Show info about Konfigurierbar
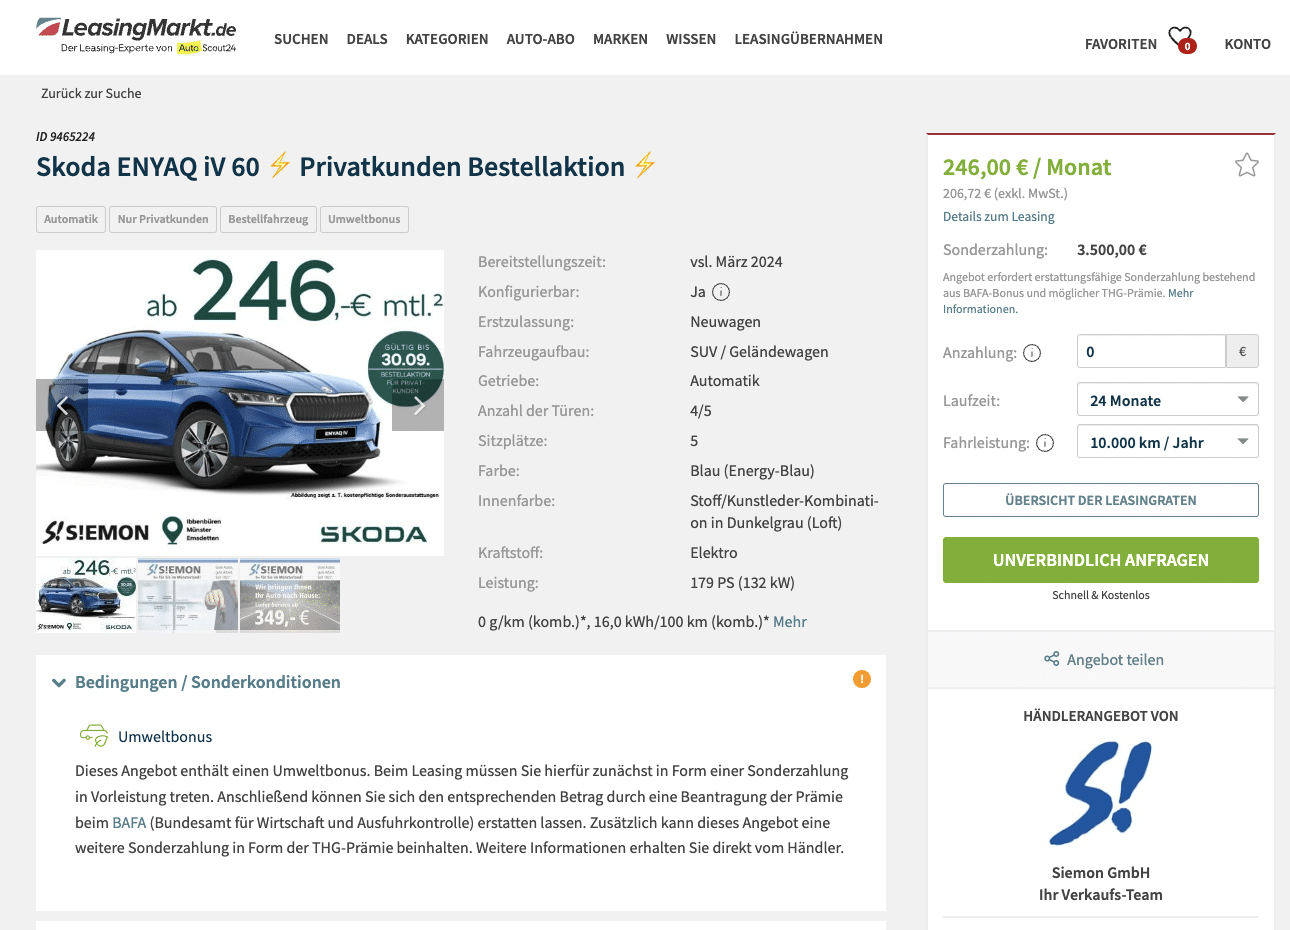 pos(721,292)
